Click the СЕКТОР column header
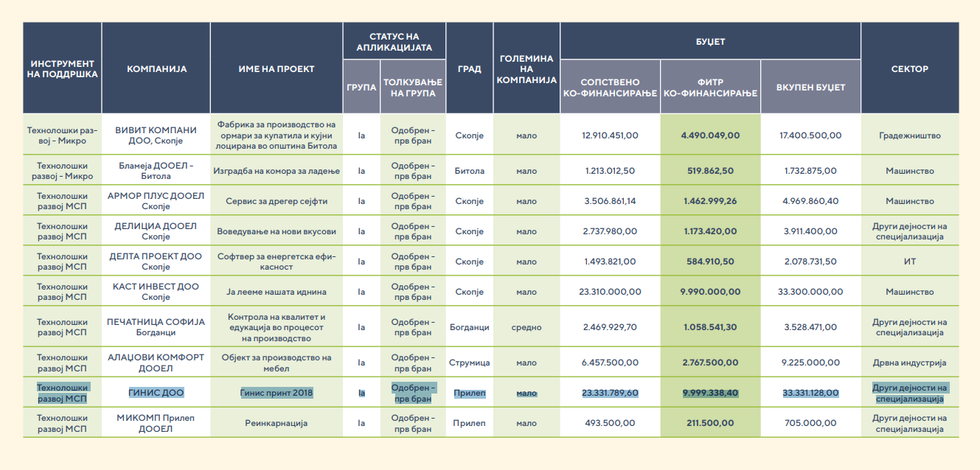Screen dimensions: 980x470 coord(909,69)
